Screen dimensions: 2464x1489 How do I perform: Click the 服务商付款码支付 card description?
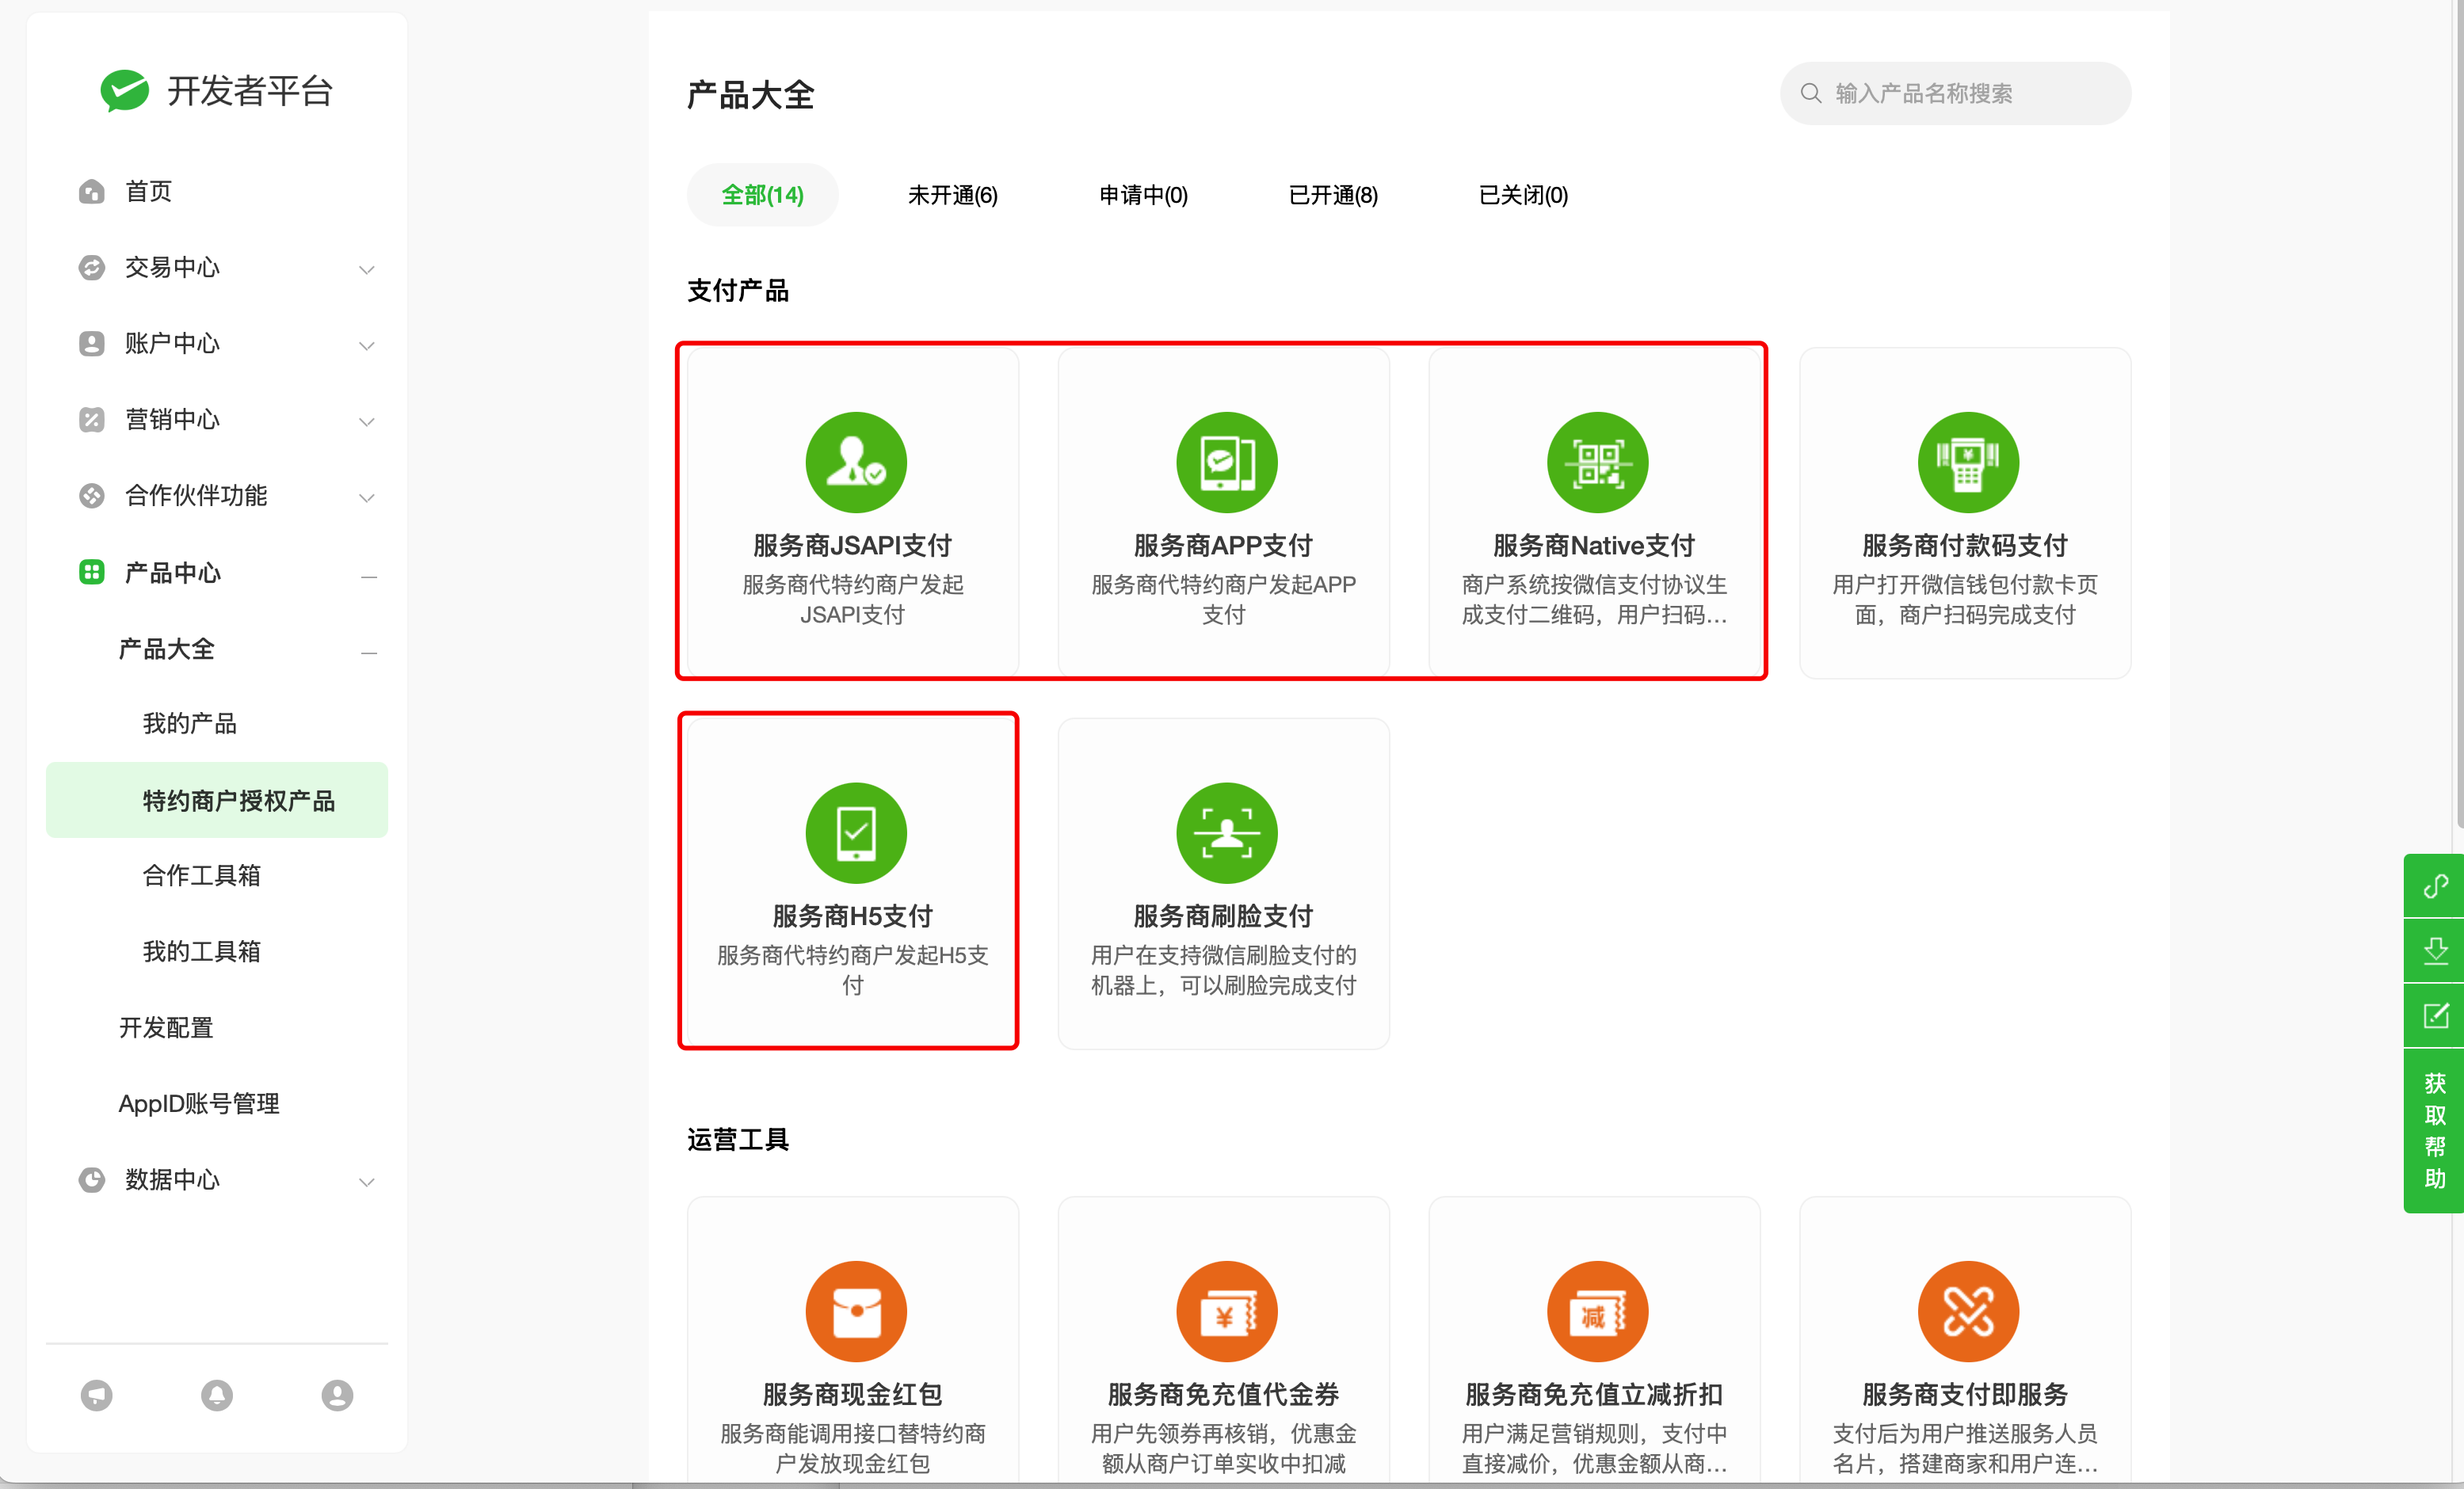point(1964,599)
